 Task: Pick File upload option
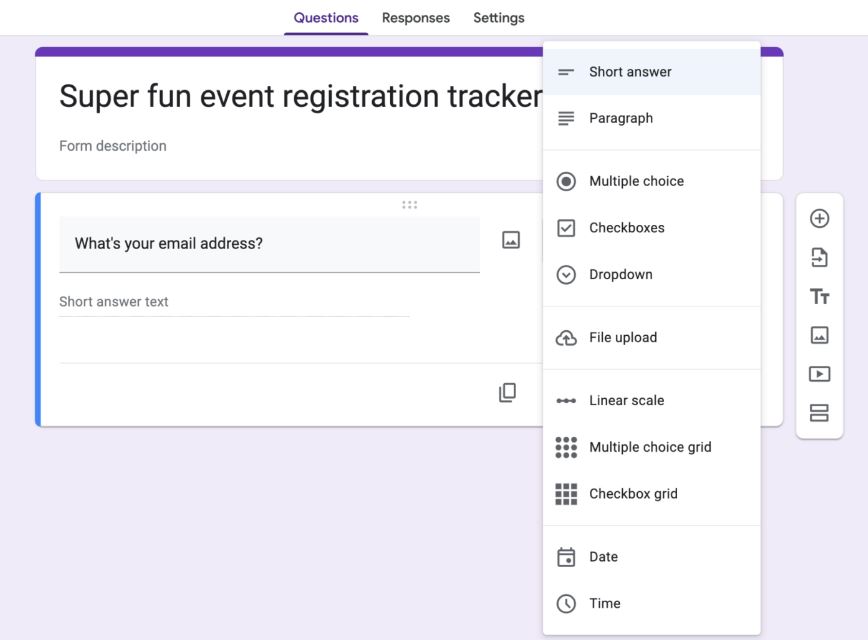point(622,338)
